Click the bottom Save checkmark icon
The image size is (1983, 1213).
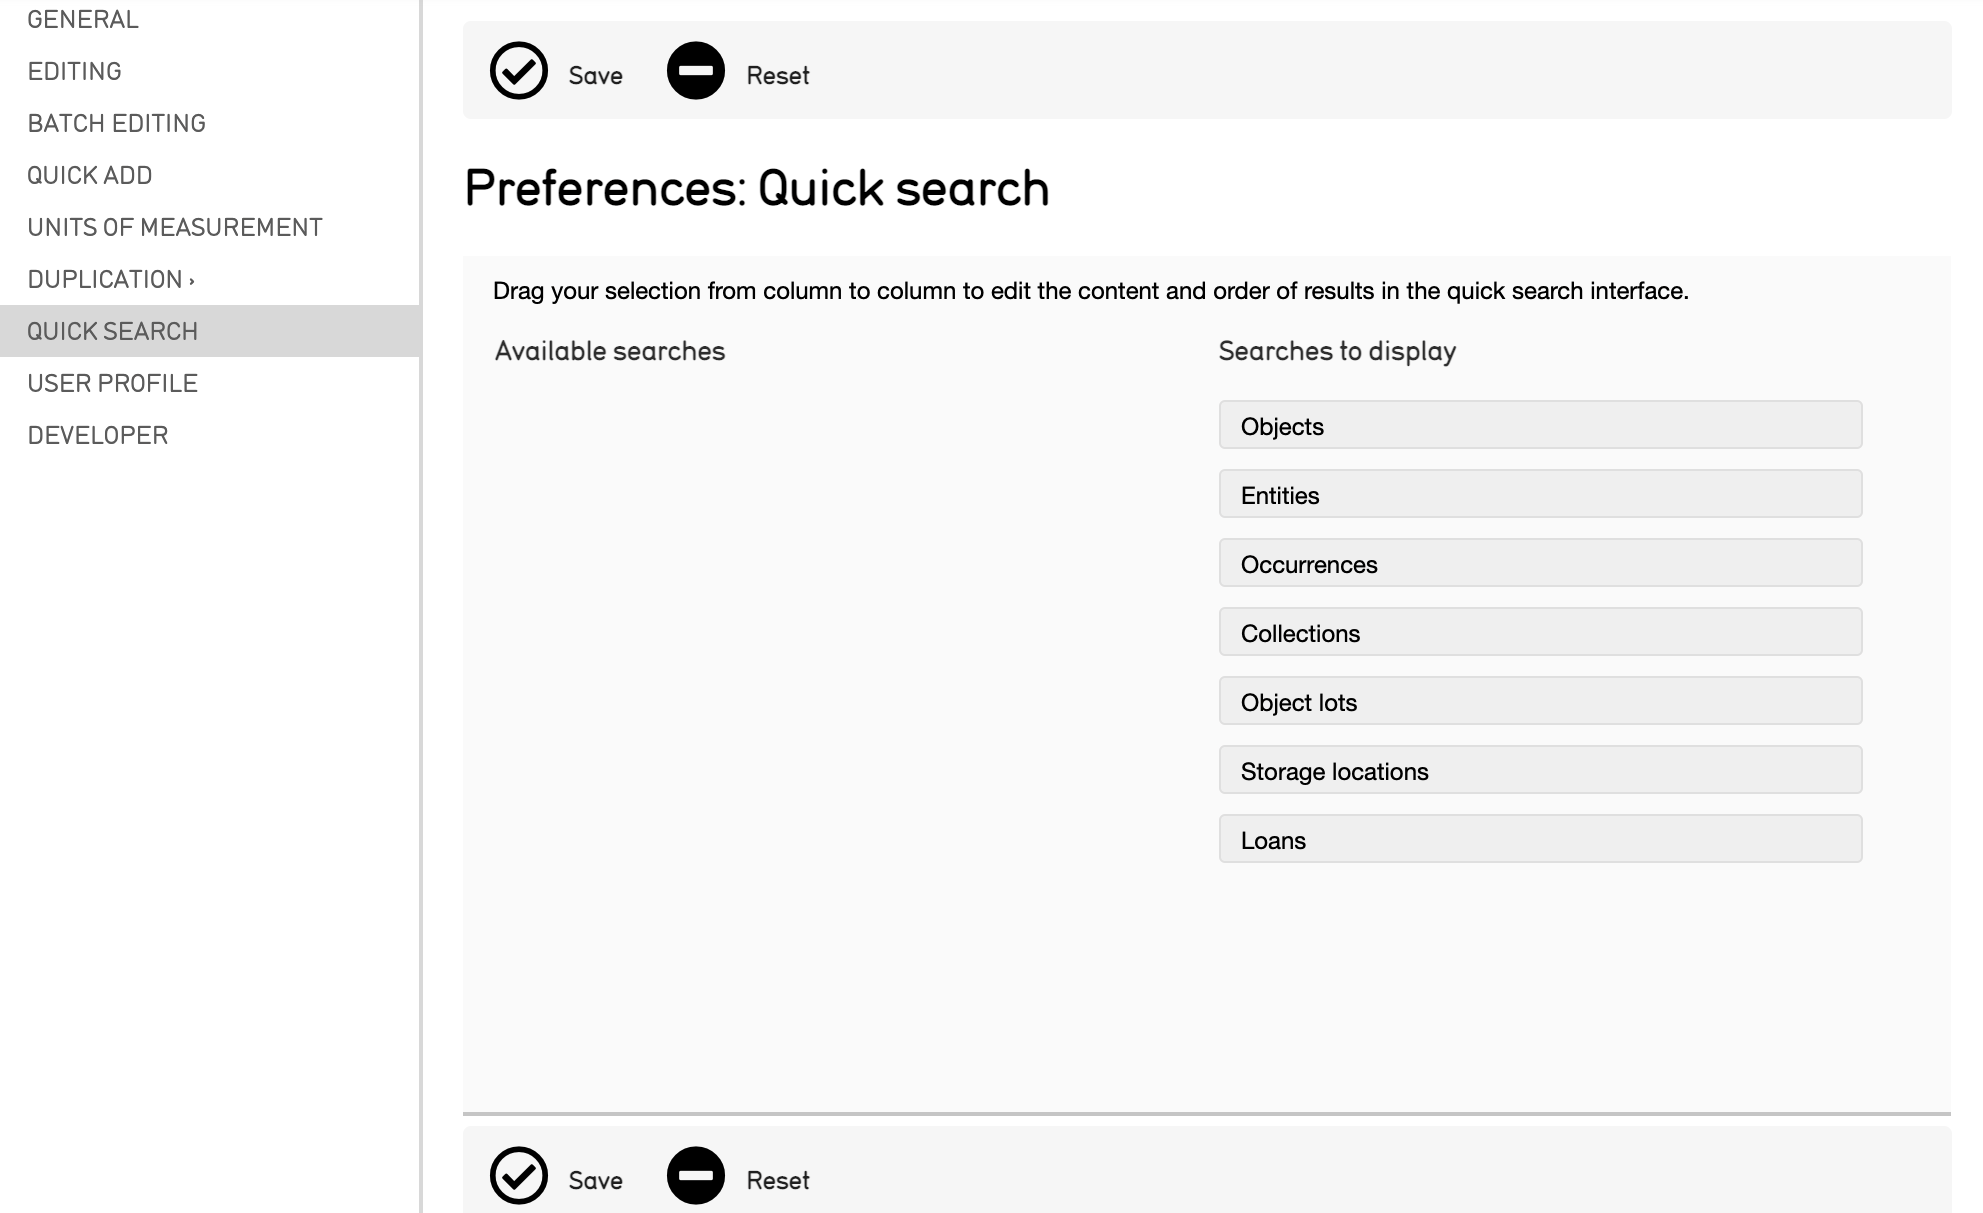click(x=518, y=1175)
